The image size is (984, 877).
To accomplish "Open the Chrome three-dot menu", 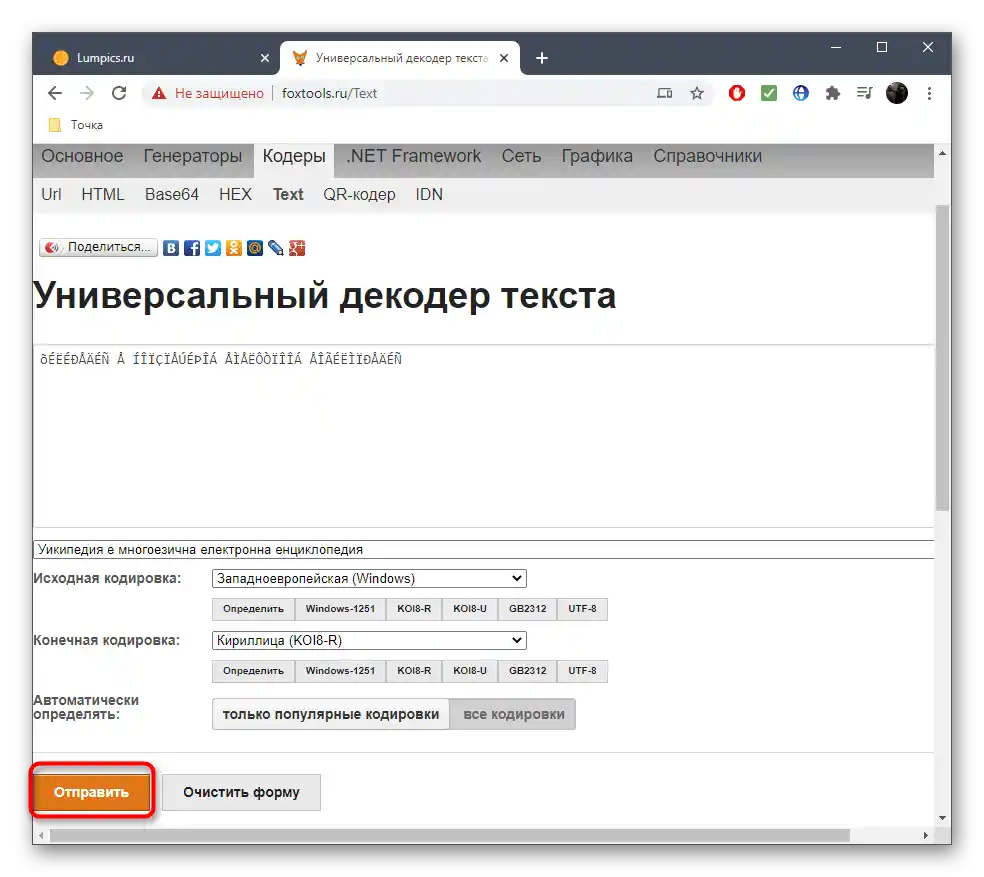I will 929,94.
